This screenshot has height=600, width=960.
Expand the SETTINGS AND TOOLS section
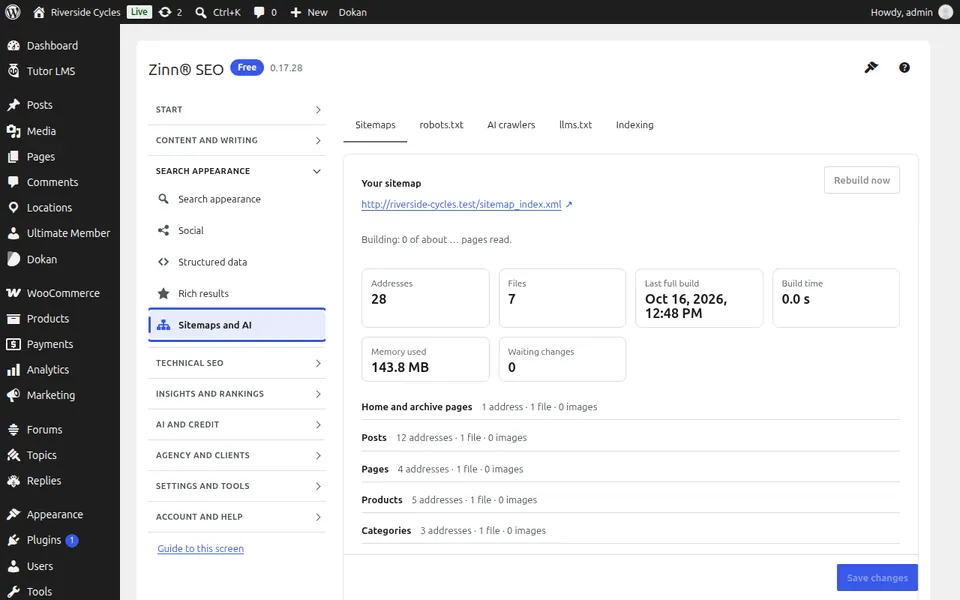click(x=237, y=486)
